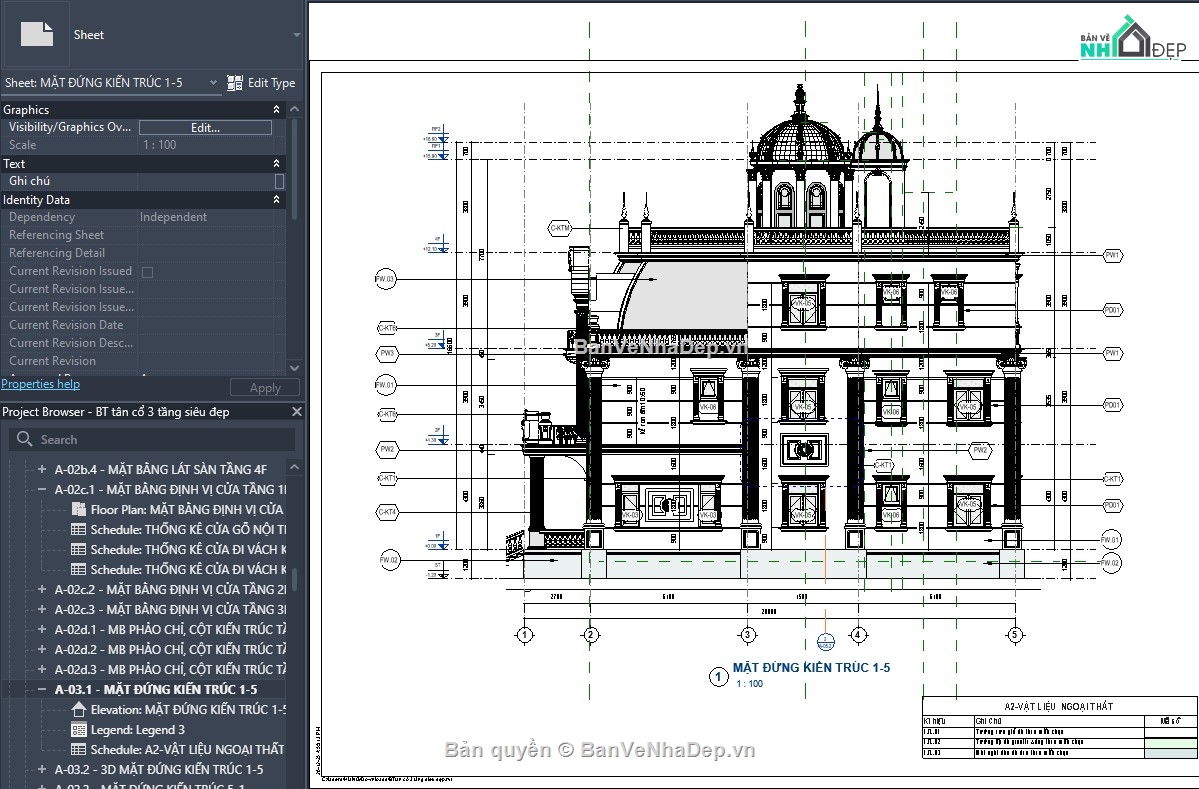Select the A-02c.2 MẶT BẰNG ĐỊNH VỊ CỬA TẦNG 2 sheet
The width and height of the screenshot is (1199, 789).
coord(171,589)
